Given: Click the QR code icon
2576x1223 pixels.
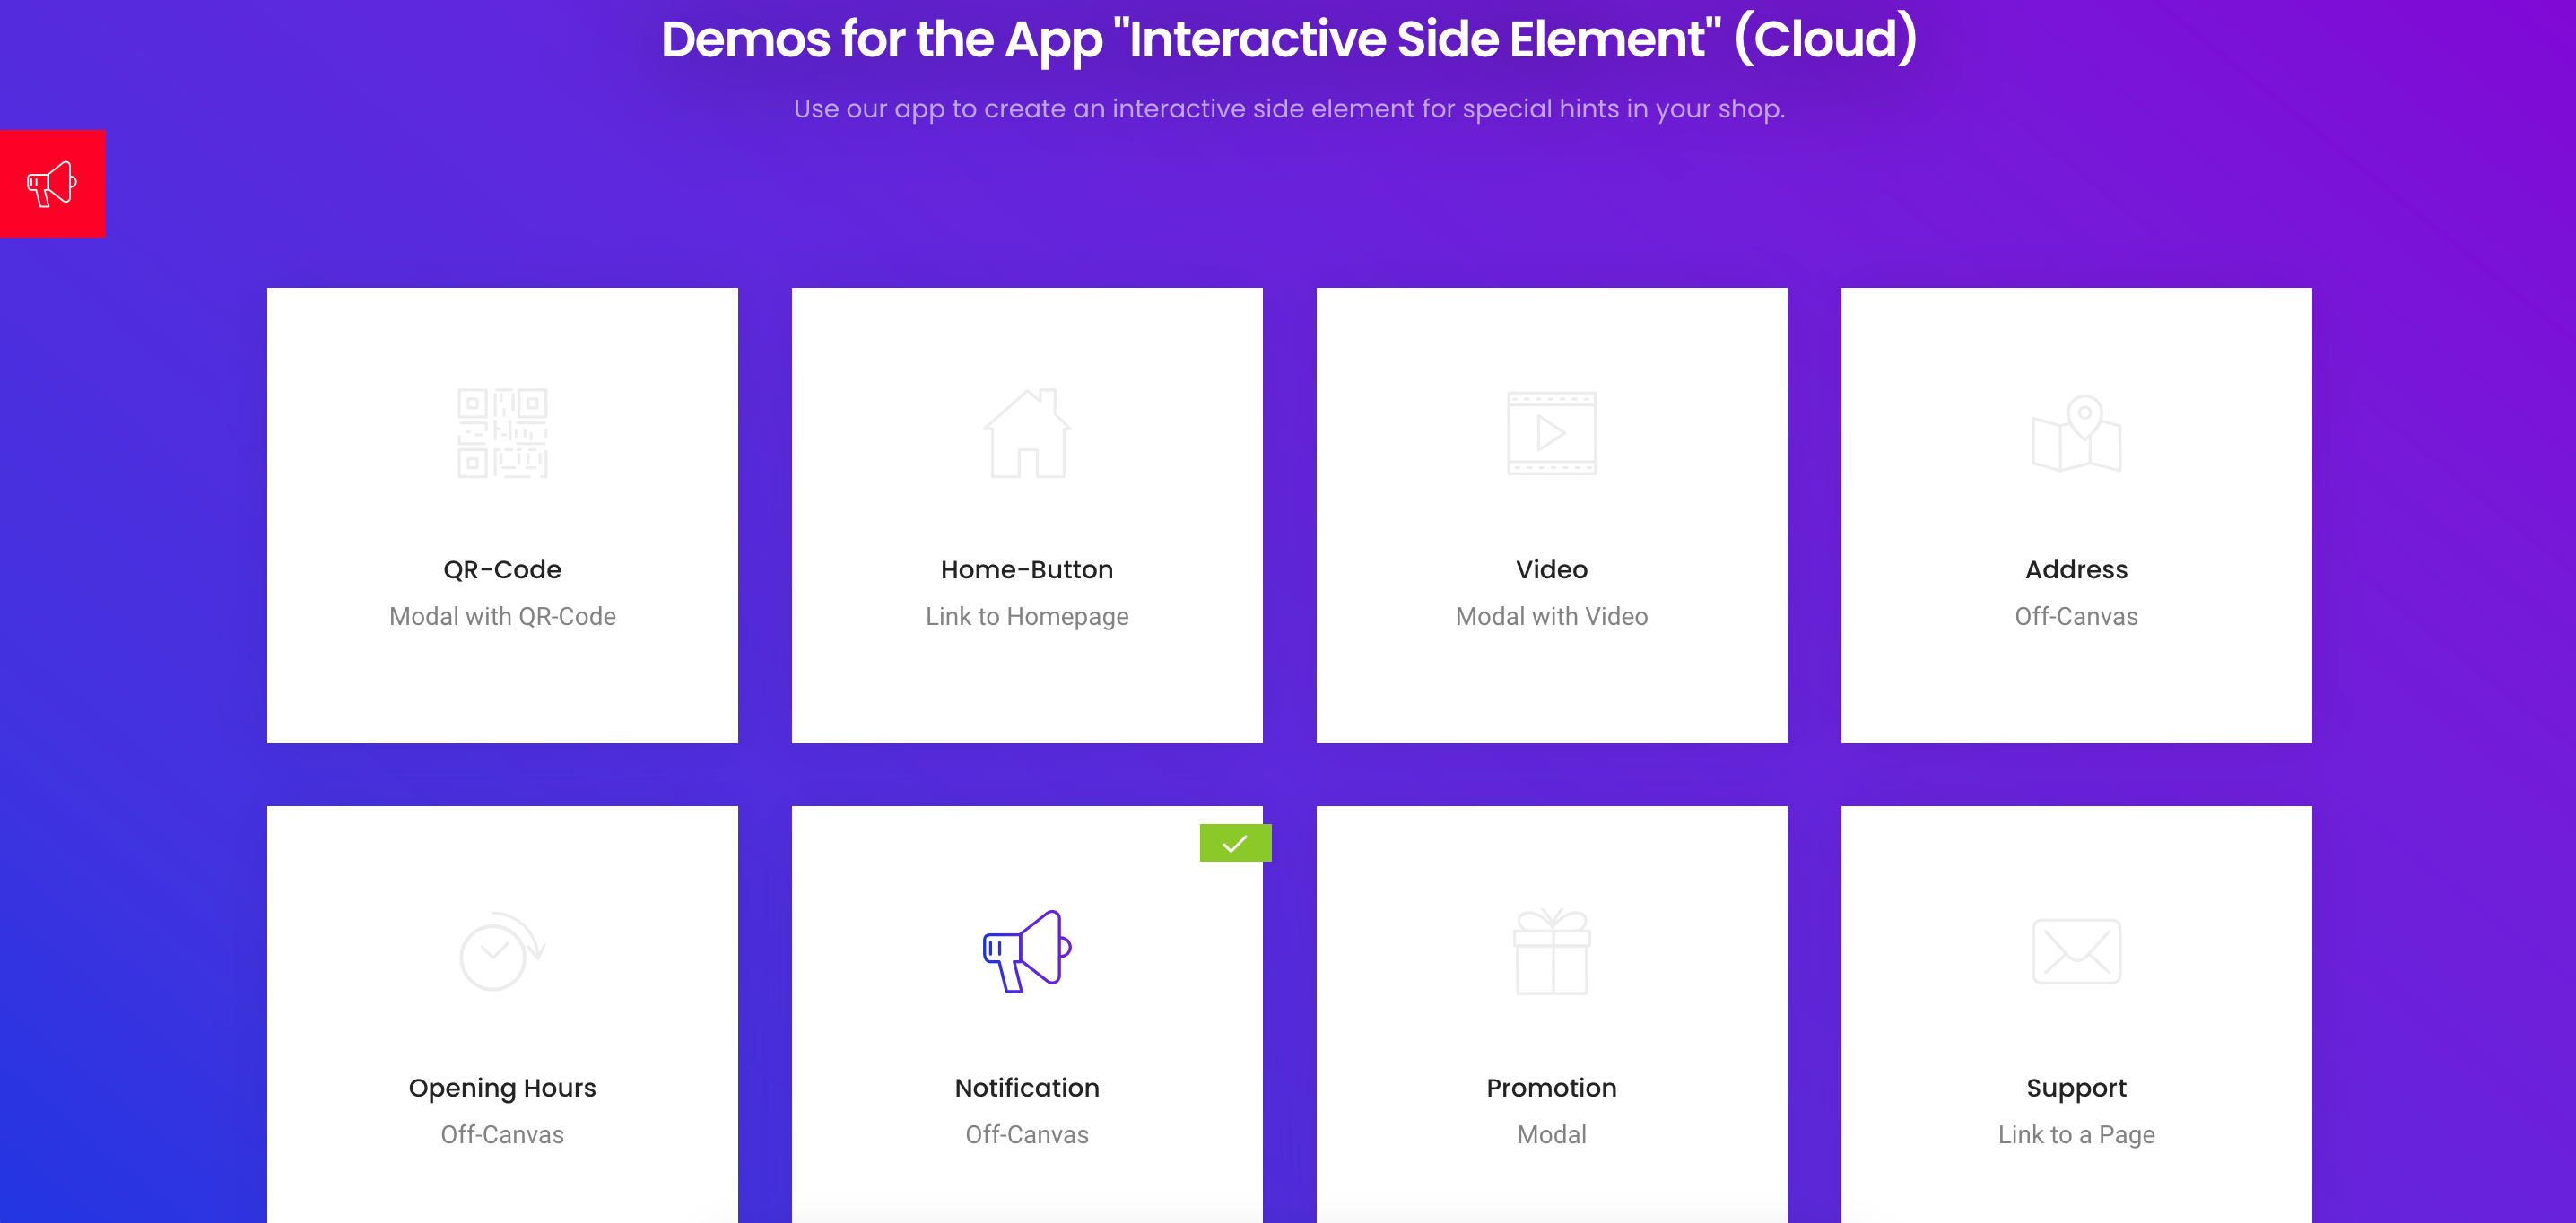Looking at the screenshot, I should click(x=502, y=433).
